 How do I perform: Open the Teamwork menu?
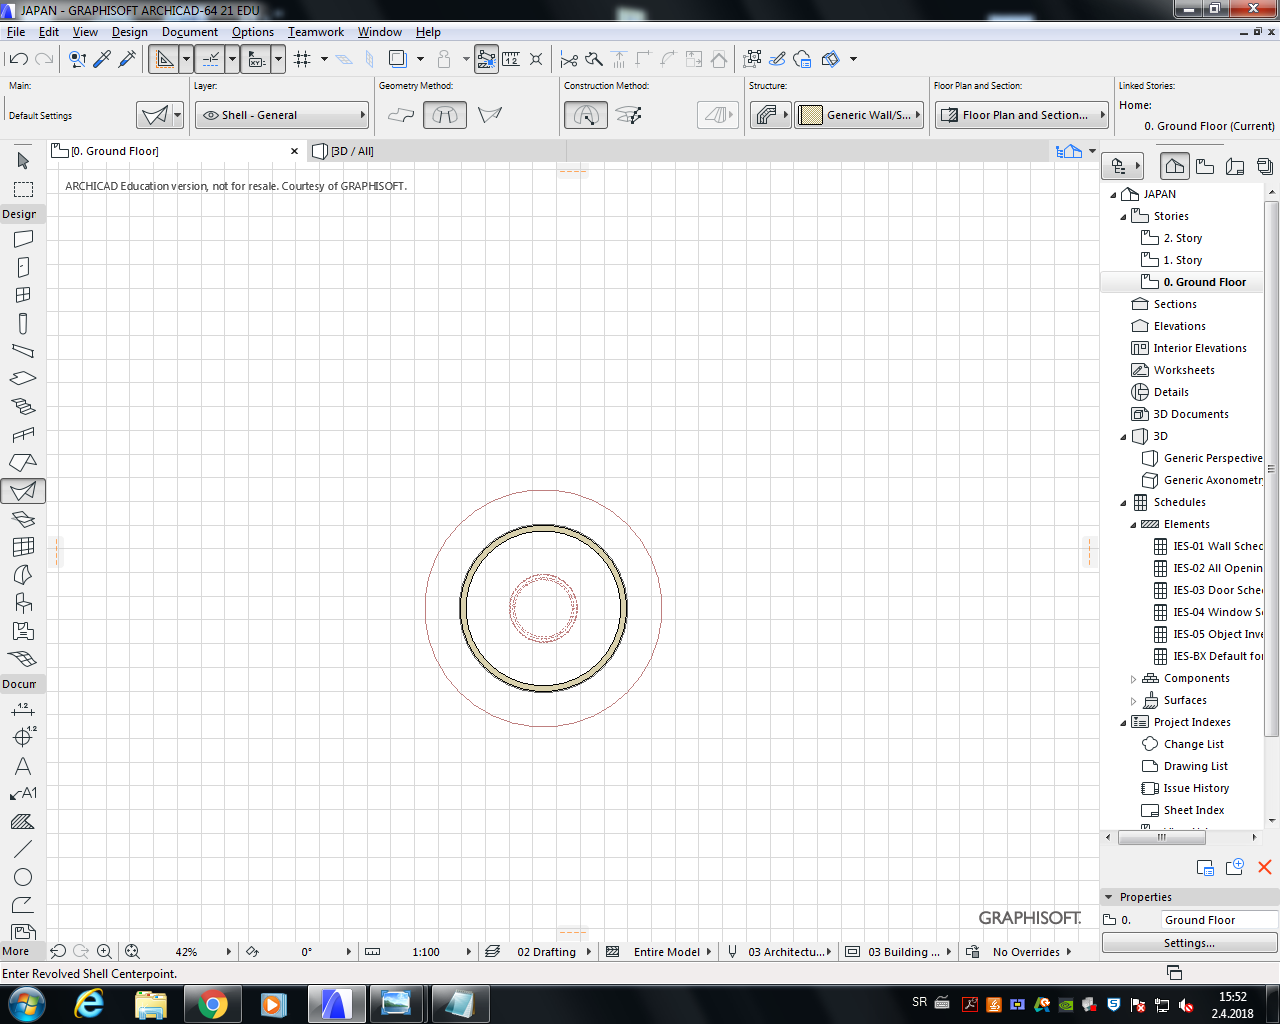[316, 32]
